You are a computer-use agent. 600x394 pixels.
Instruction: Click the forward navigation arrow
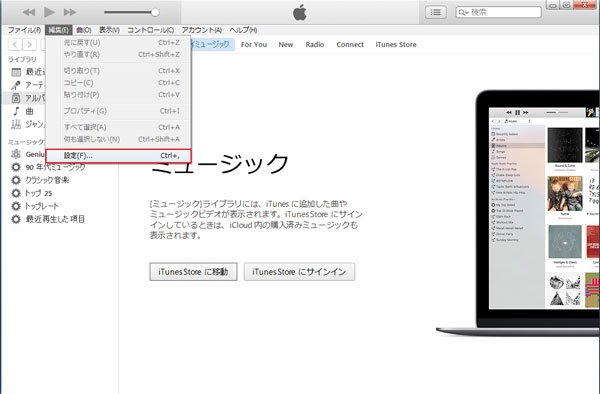tap(29, 44)
